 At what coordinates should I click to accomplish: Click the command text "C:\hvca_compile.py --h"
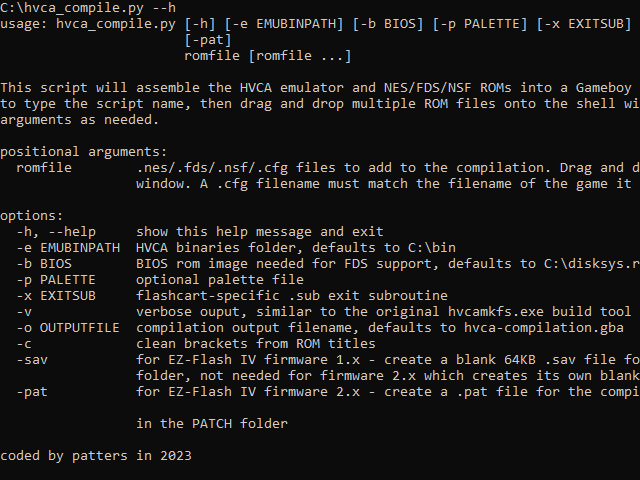[x=88, y=7]
